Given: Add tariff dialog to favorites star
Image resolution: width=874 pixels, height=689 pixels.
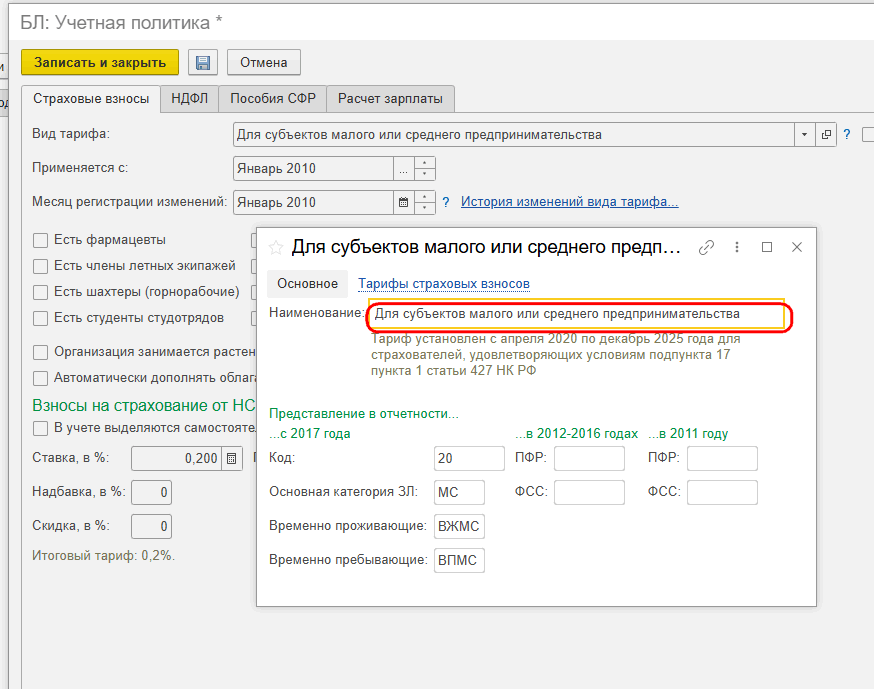Looking at the screenshot, I should tap(276, 247).
